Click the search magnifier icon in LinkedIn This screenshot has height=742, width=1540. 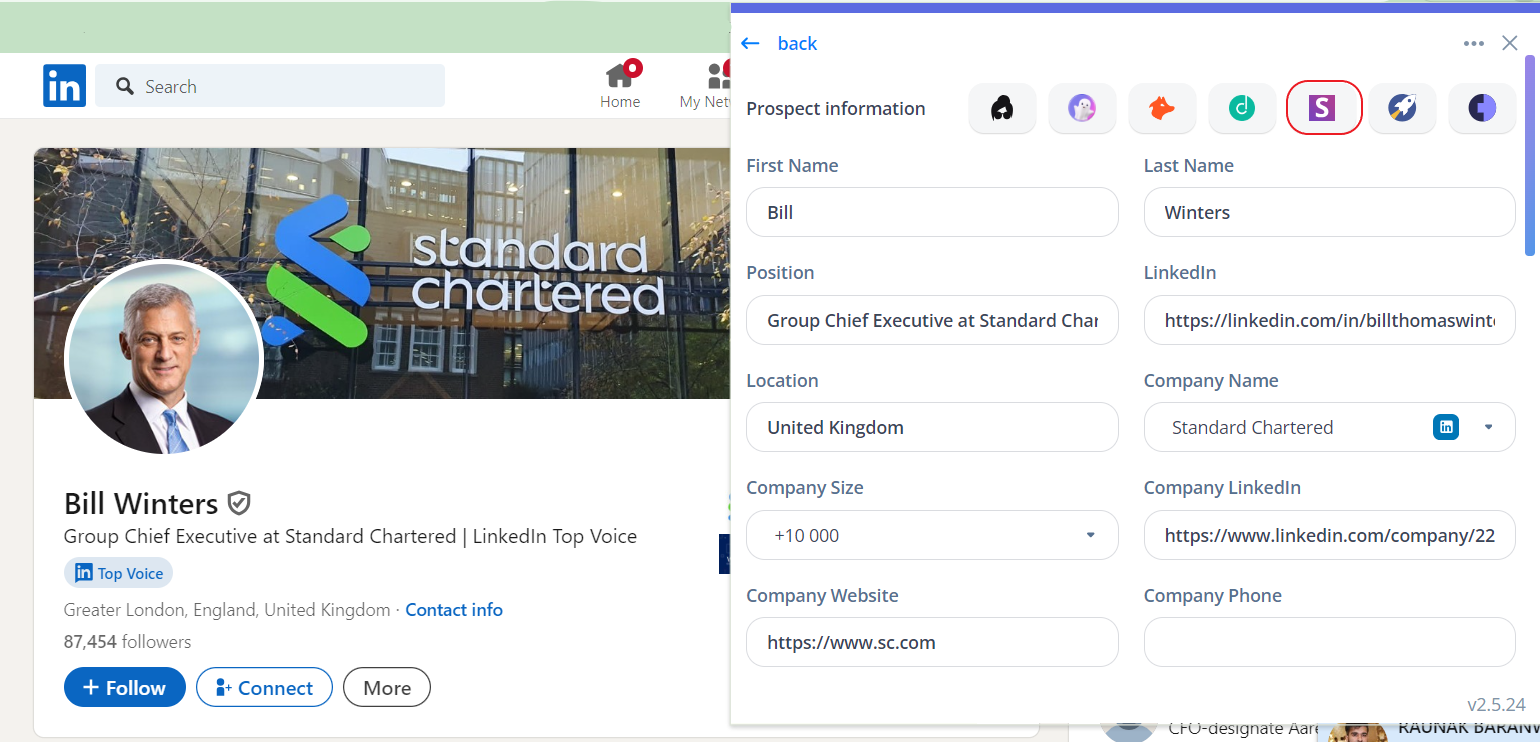(125, 86)
